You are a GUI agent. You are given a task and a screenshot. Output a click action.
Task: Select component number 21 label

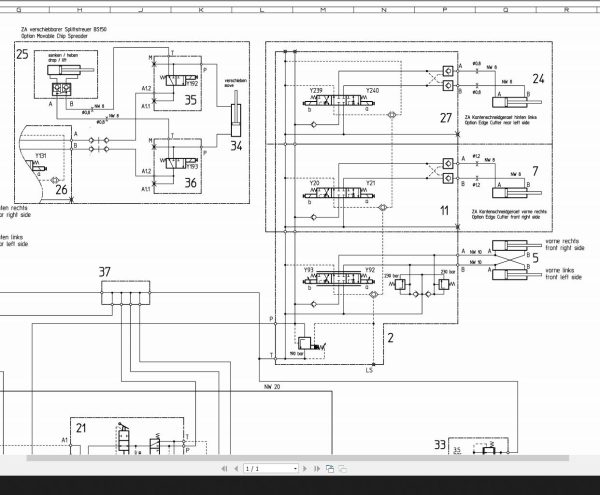coord(81,428)
